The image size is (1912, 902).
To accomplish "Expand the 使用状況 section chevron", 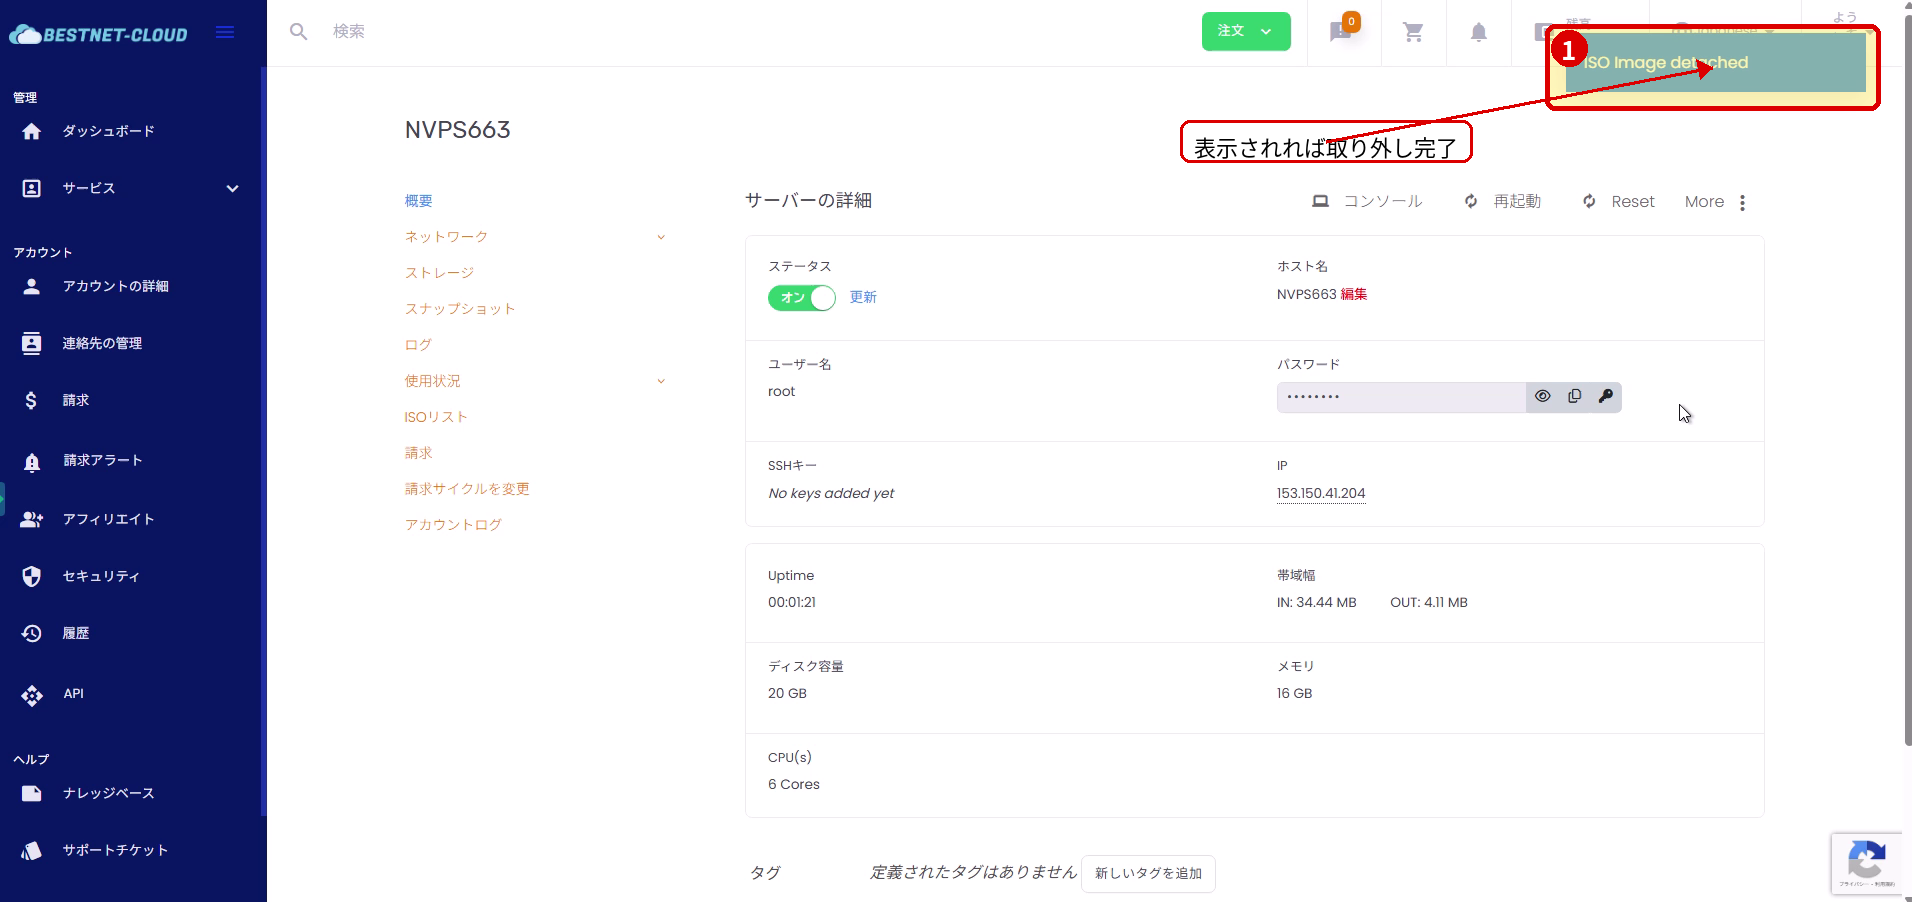I will tap(660, 380).
